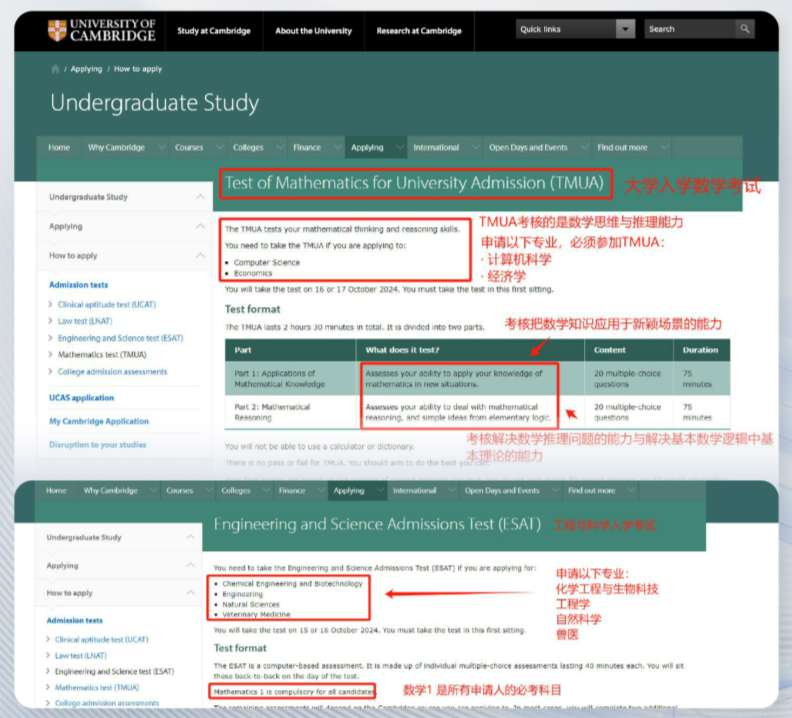The image size is (792, 718).
Task: Expand chevron beside upper Courses tab
Action: click(x=220, y=147)
